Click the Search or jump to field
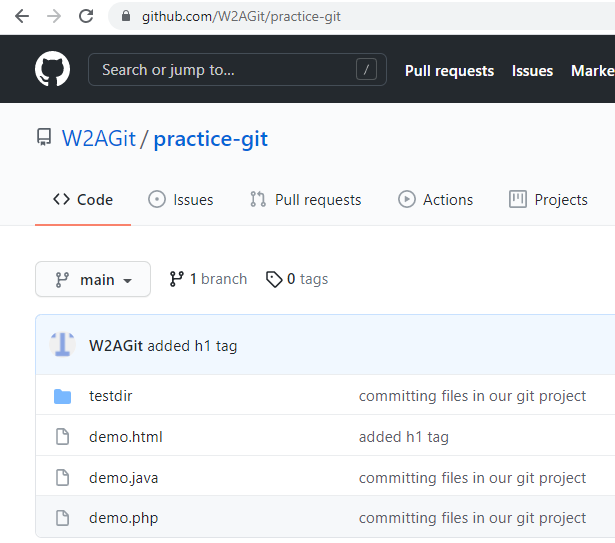This screenshot has width=615, height=543. [x=237, y=70]
